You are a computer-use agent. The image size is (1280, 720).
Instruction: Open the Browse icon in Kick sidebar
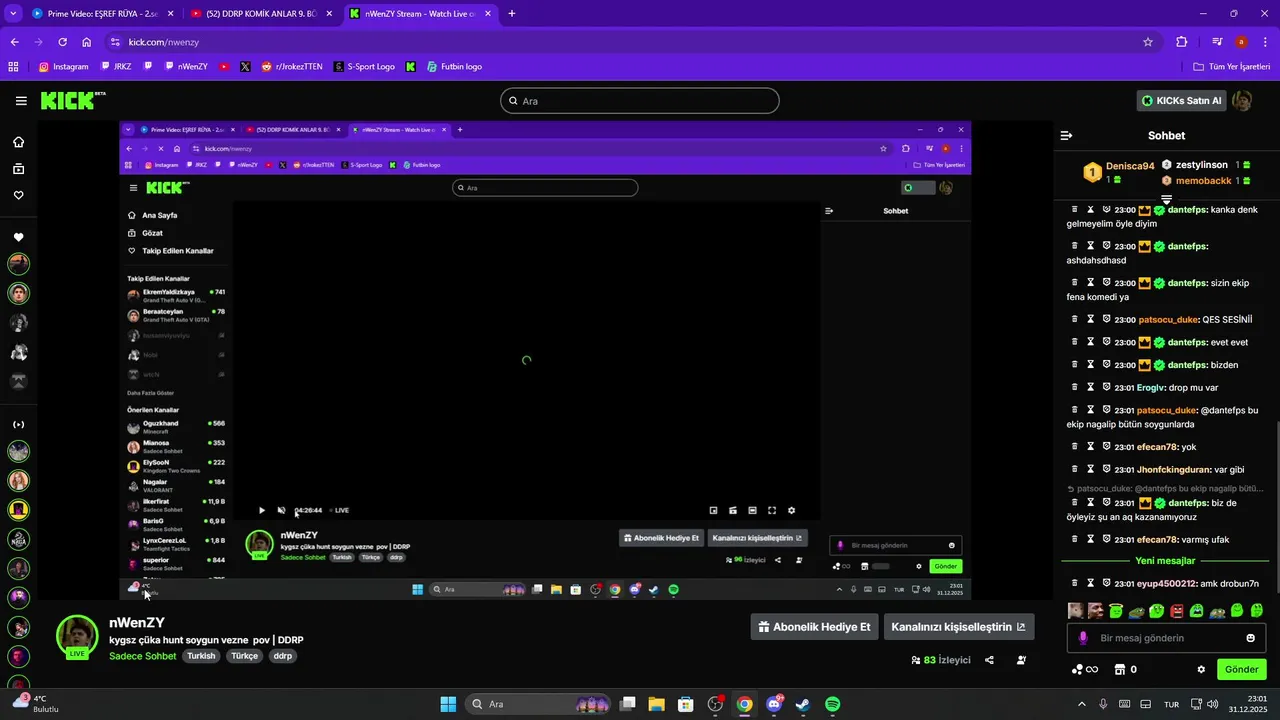click(x=18, y=169)
